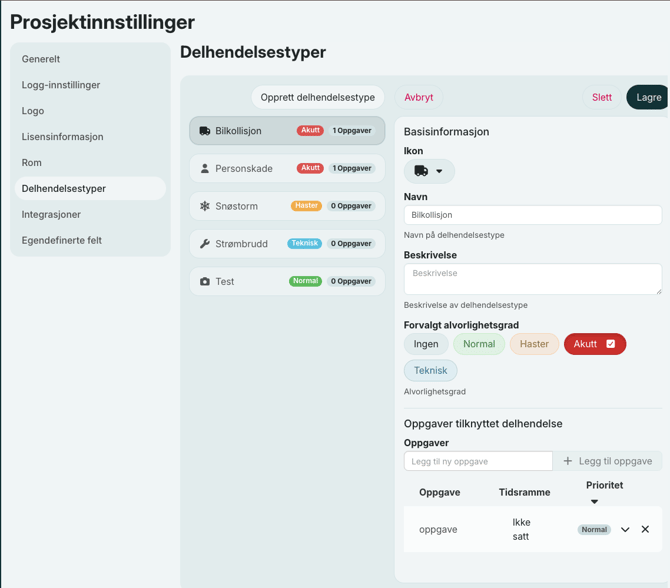670x588 pixels.
Task: Select Teknisk severity option
Action: [430, 370]
